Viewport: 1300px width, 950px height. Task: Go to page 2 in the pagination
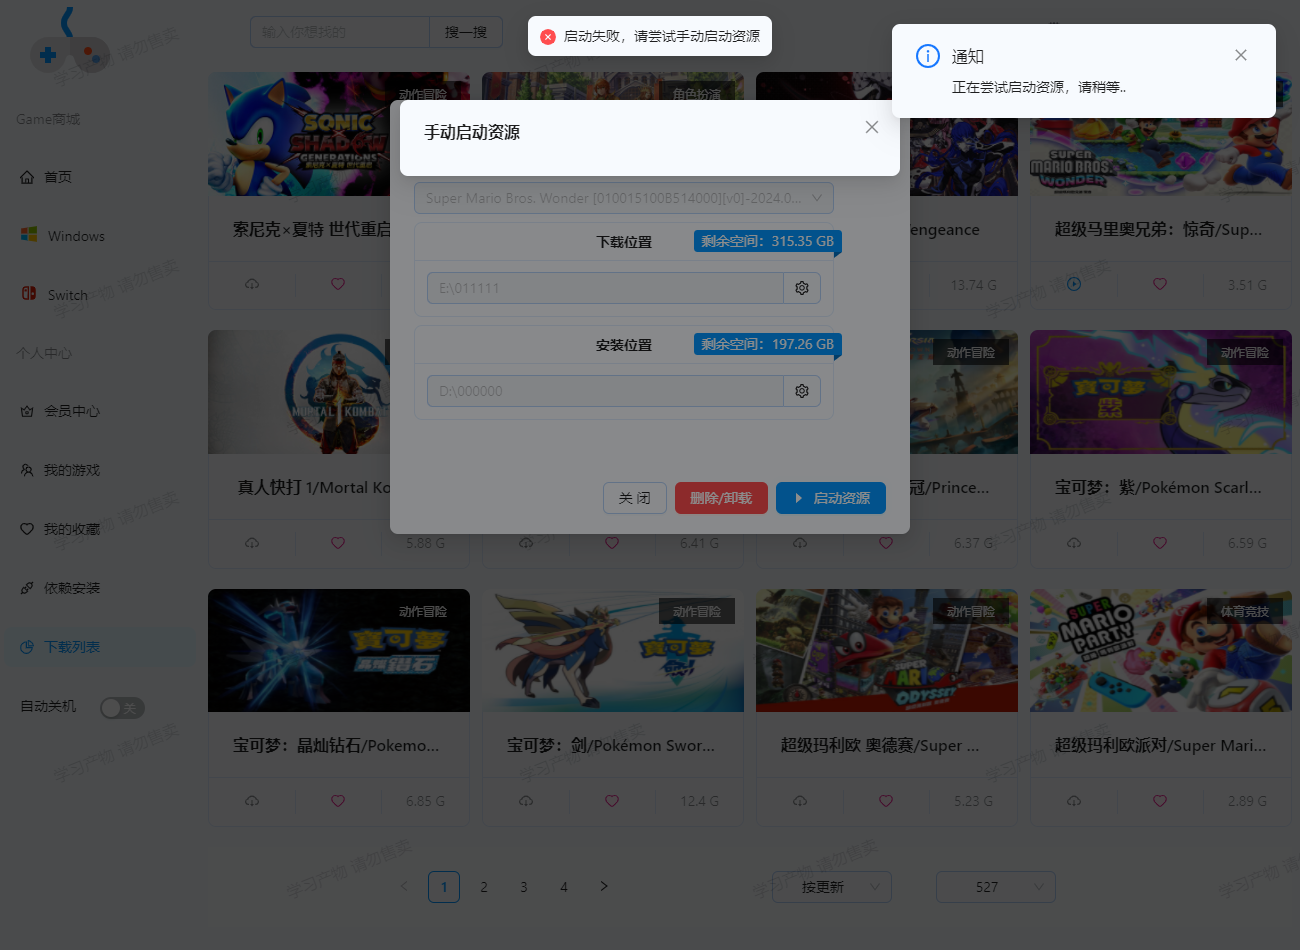[x=484, y=887]
